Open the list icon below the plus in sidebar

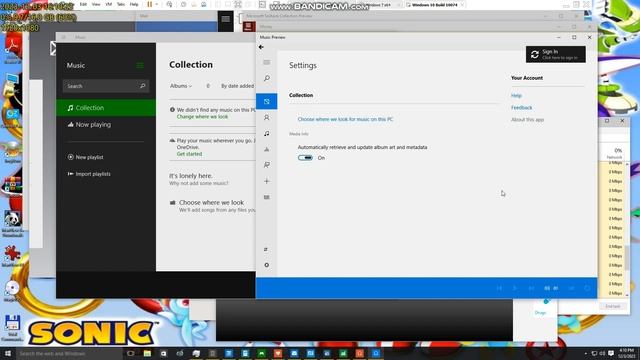[267, 197]
